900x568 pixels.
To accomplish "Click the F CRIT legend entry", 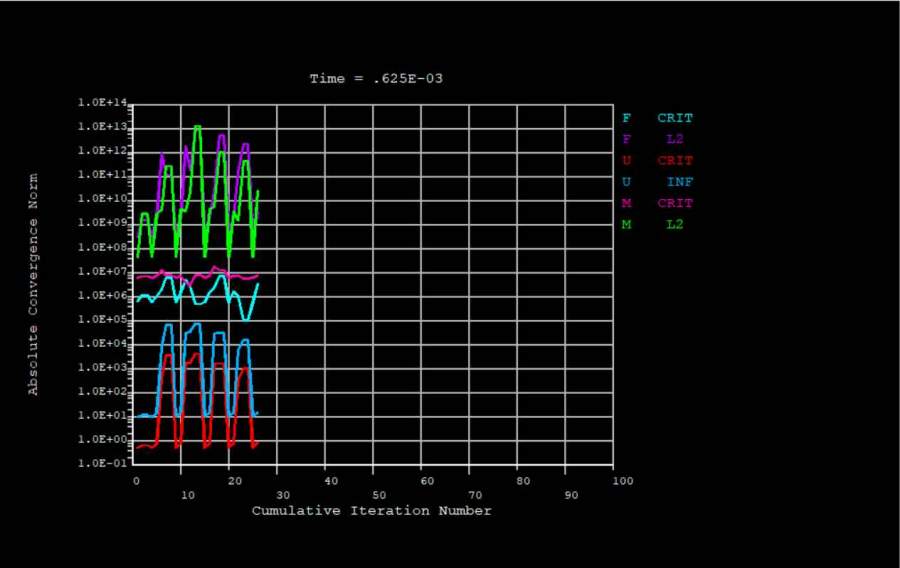I will (x=657, y=118).
